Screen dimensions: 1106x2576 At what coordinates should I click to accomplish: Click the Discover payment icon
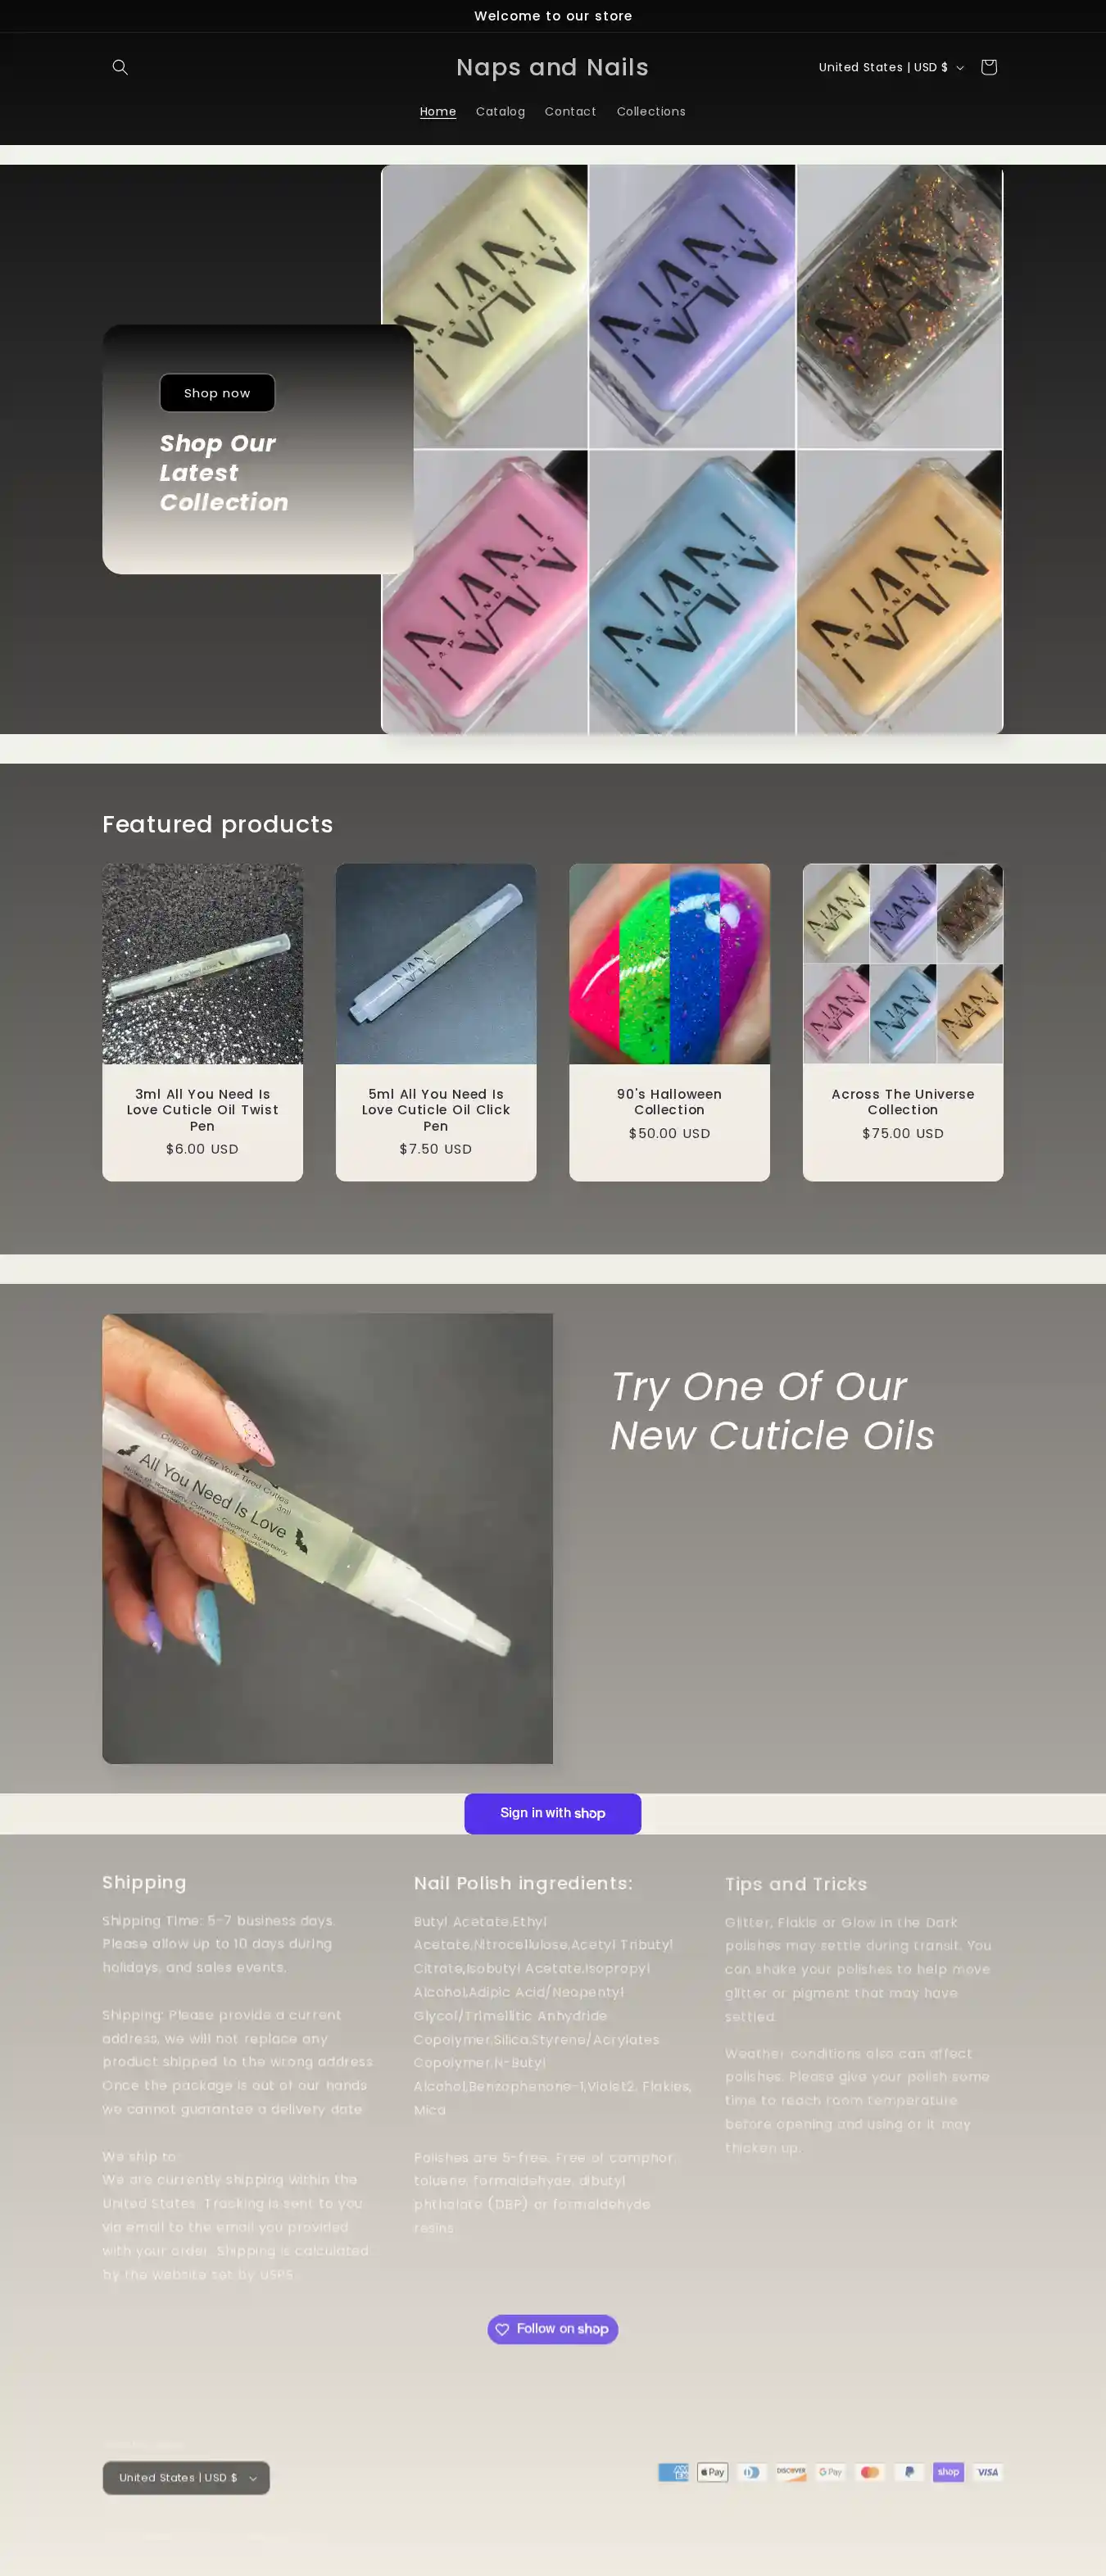[791, 2471]
